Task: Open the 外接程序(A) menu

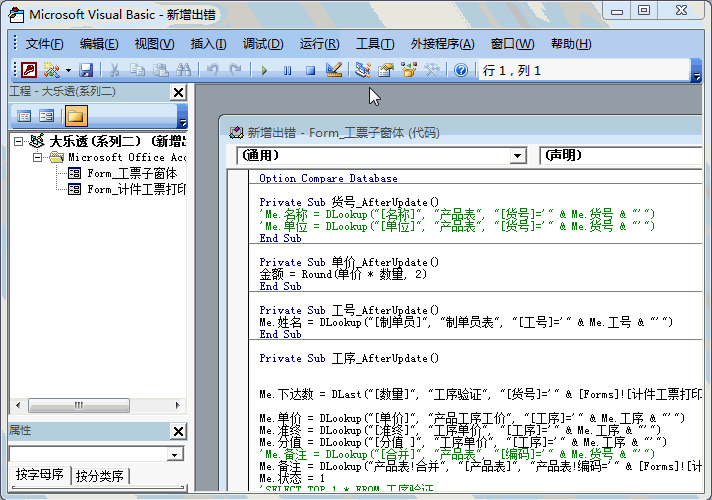Action: click(442, 44)
